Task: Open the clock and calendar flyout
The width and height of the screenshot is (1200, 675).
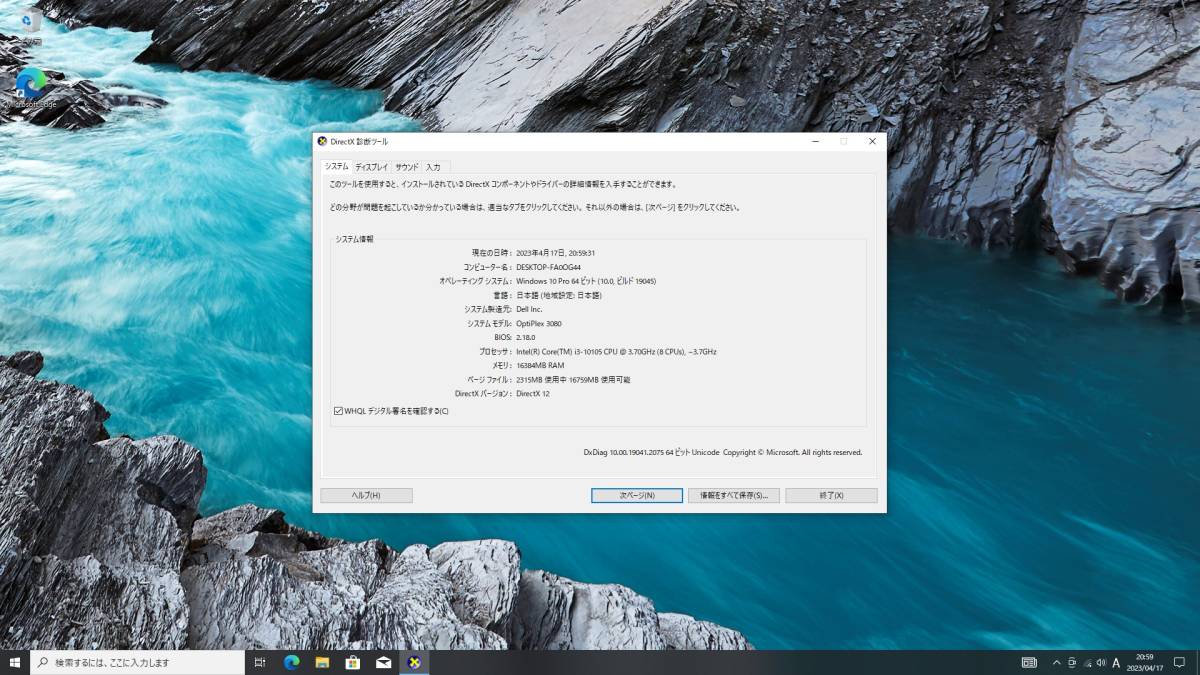Action: click(1145, 662)
